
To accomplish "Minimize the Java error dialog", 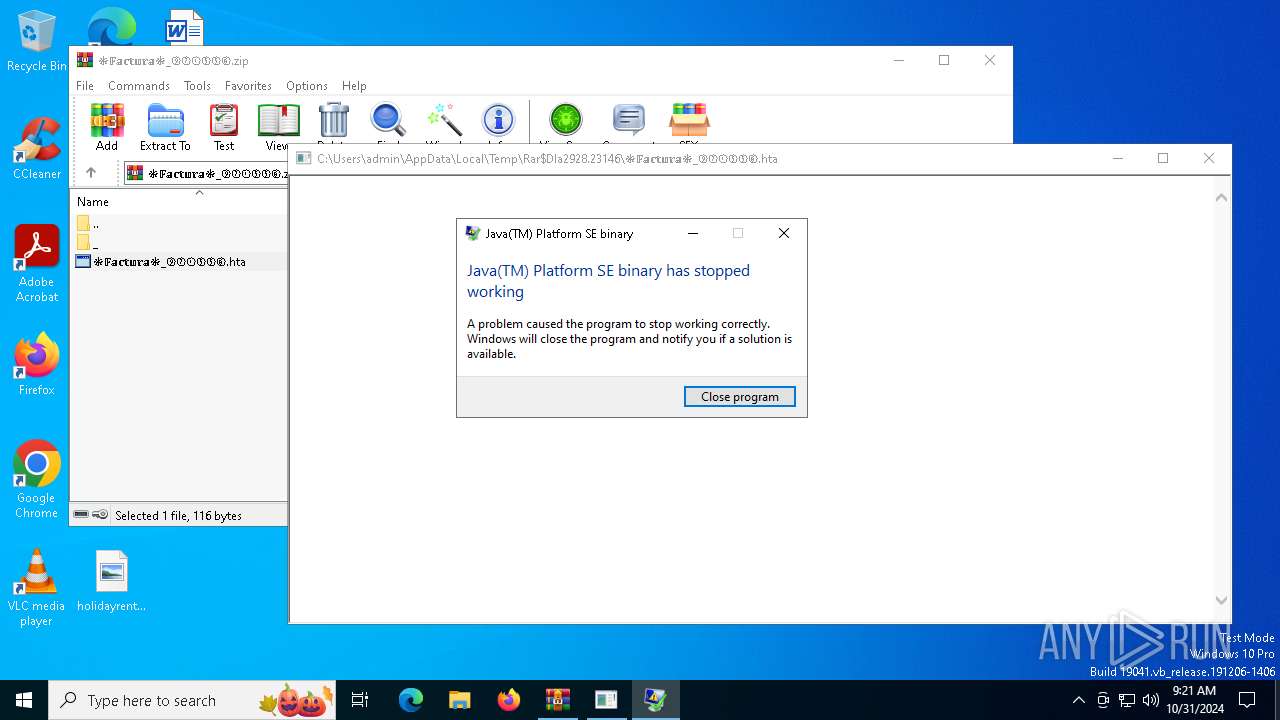I will tap(693, 233).
